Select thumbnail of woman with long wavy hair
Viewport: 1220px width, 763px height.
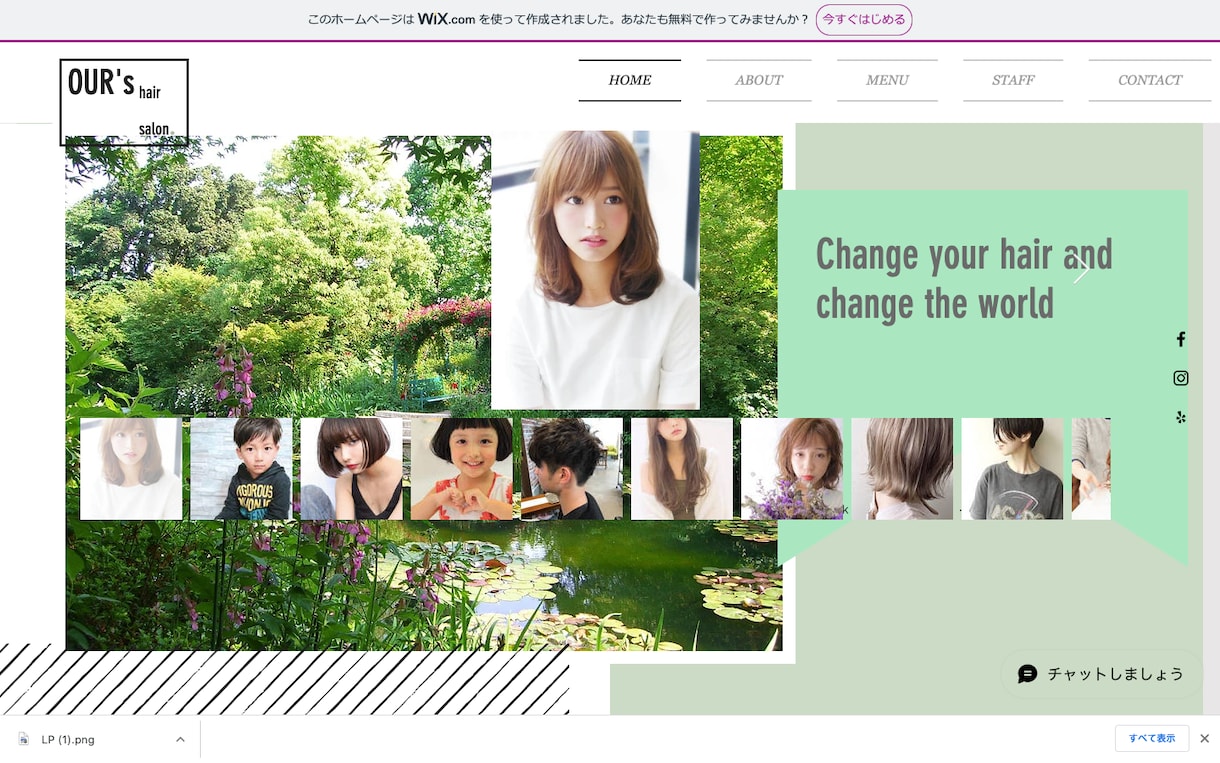pyautogui.click(x=682, y=469)
